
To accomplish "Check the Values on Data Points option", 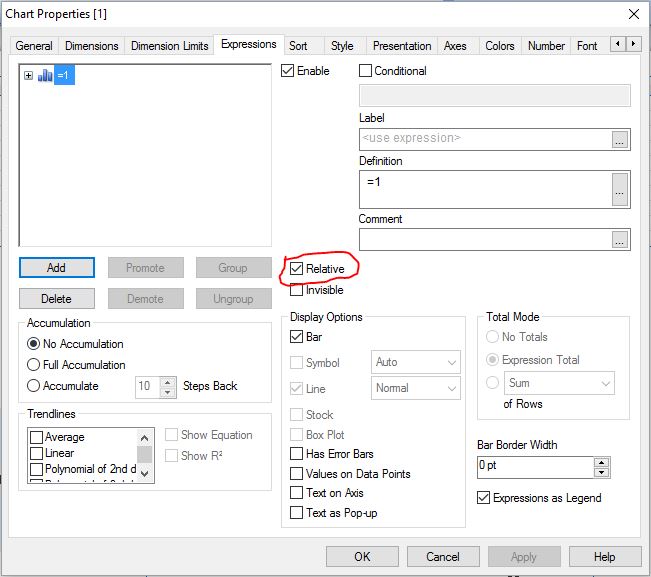I will 297,474.
